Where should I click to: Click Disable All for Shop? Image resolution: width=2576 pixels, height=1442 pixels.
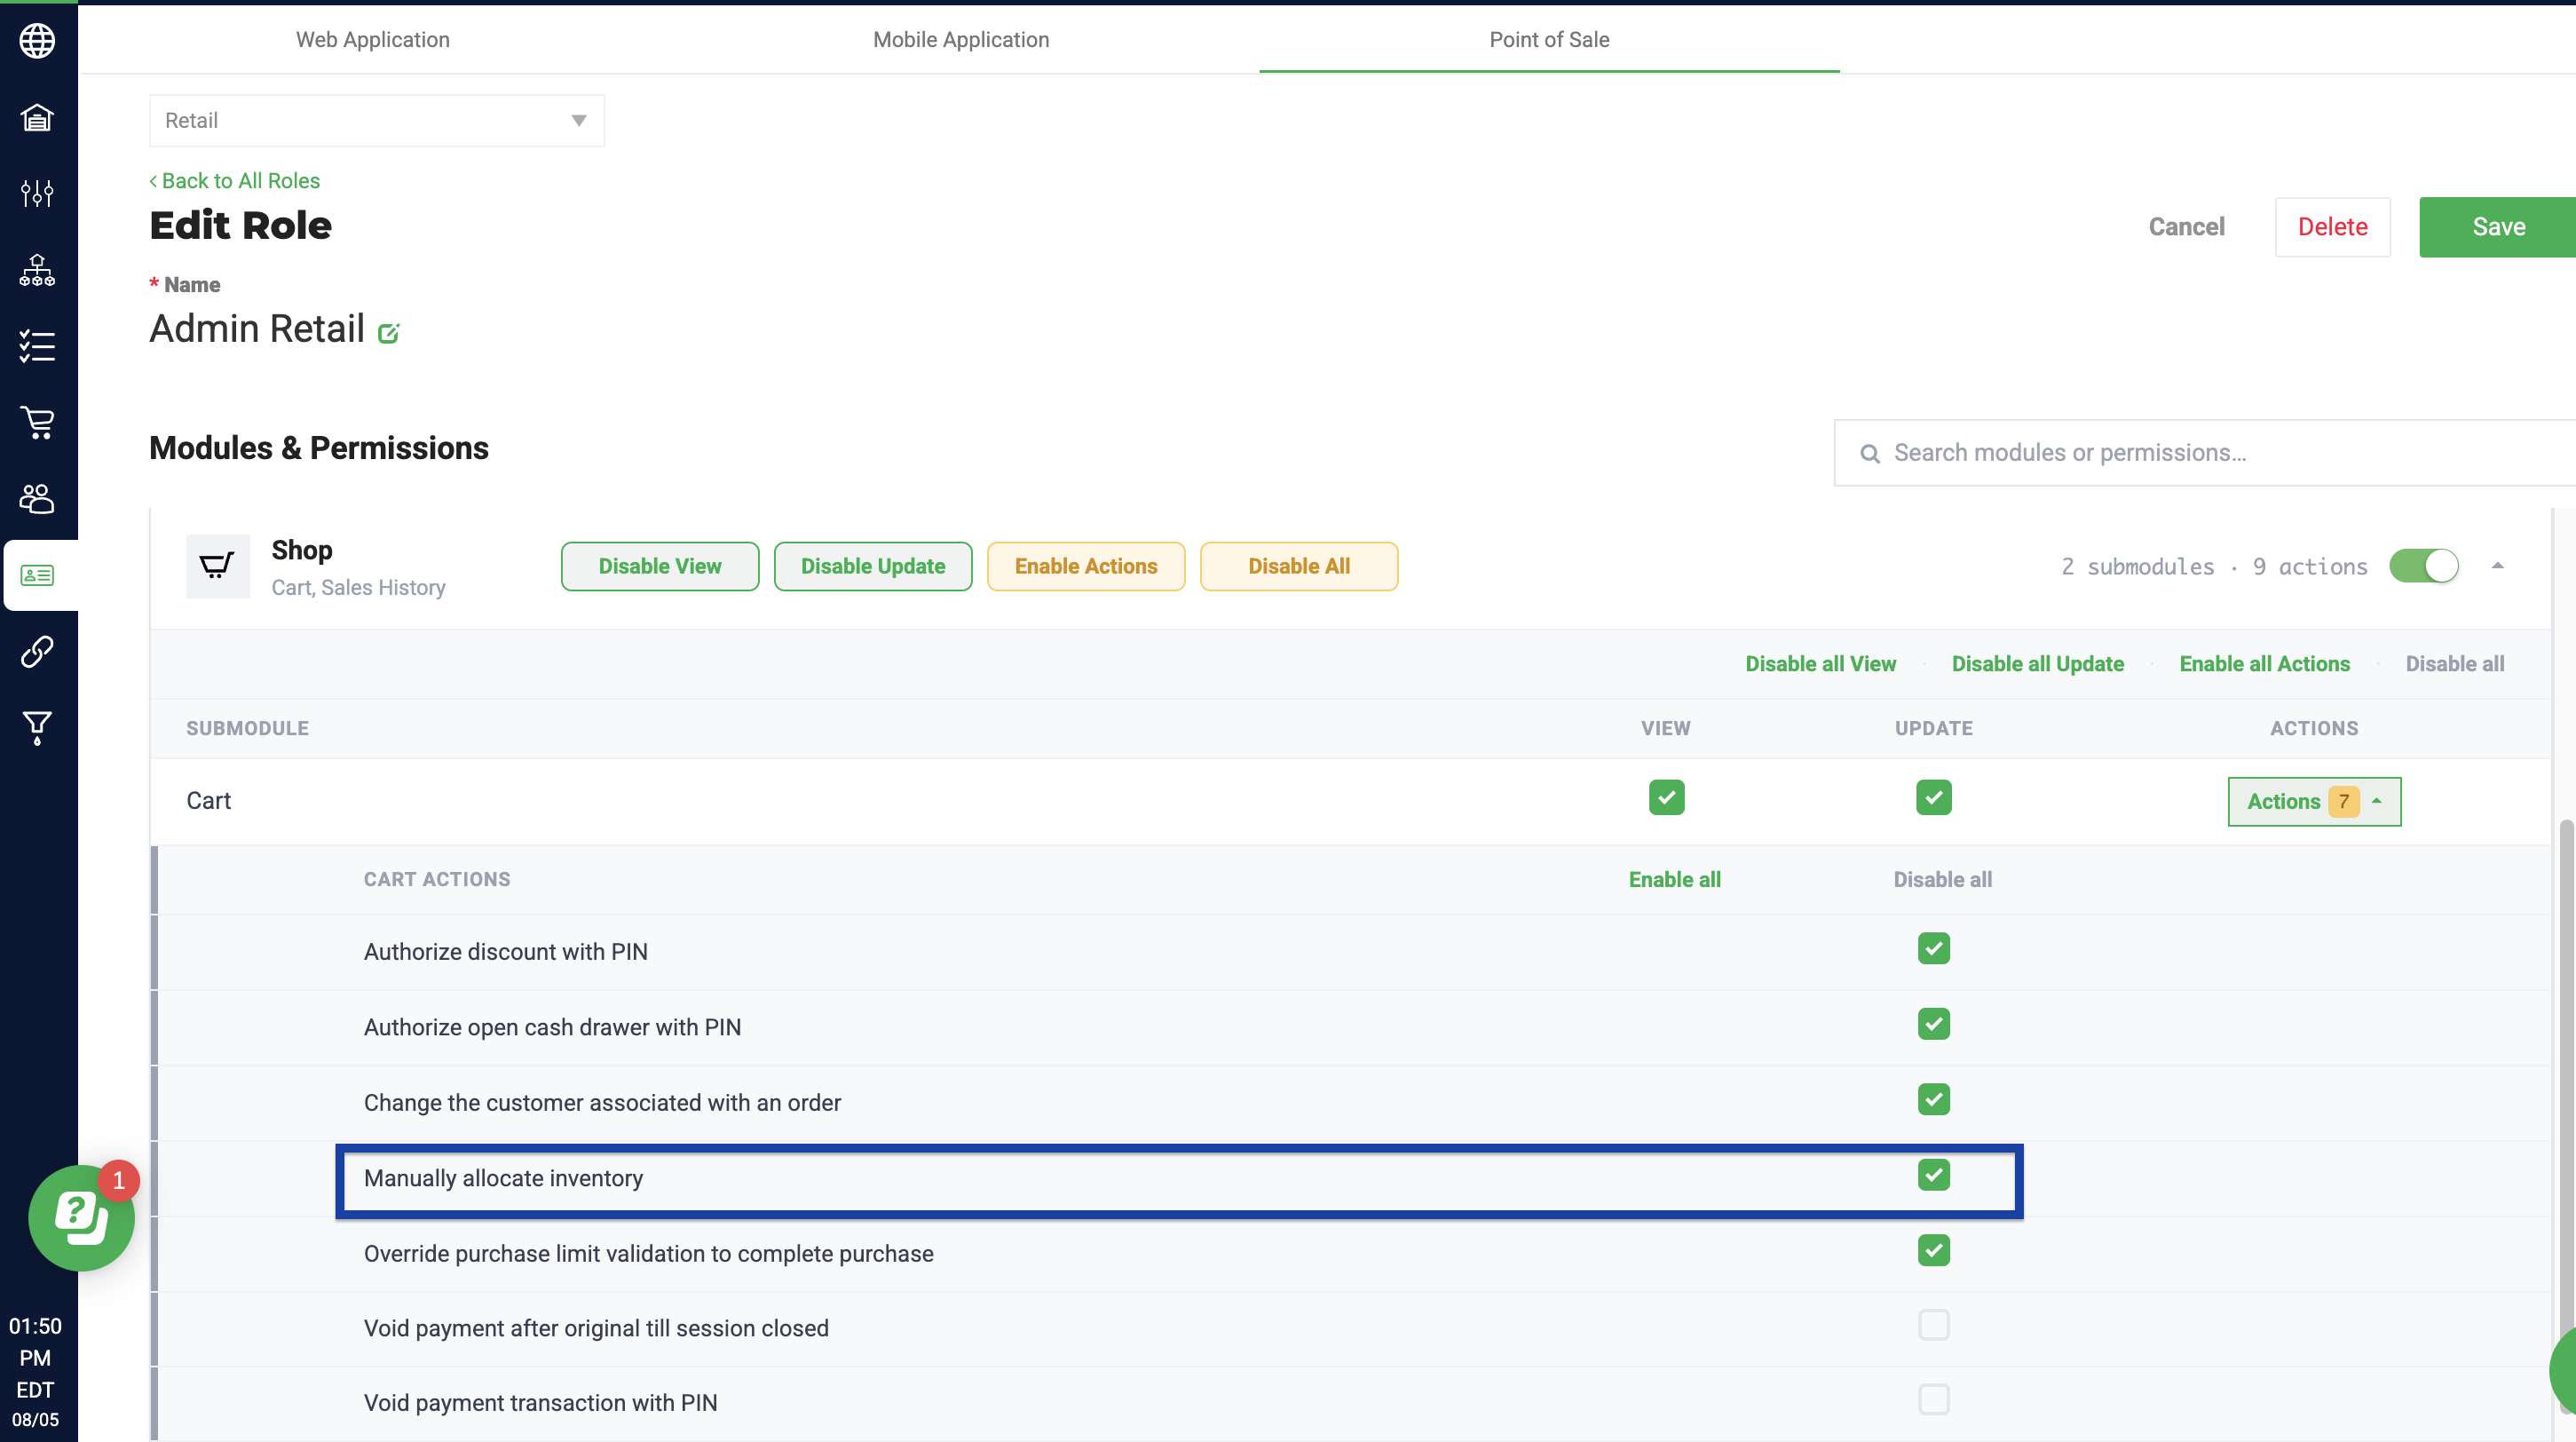tap(1298, 566)
